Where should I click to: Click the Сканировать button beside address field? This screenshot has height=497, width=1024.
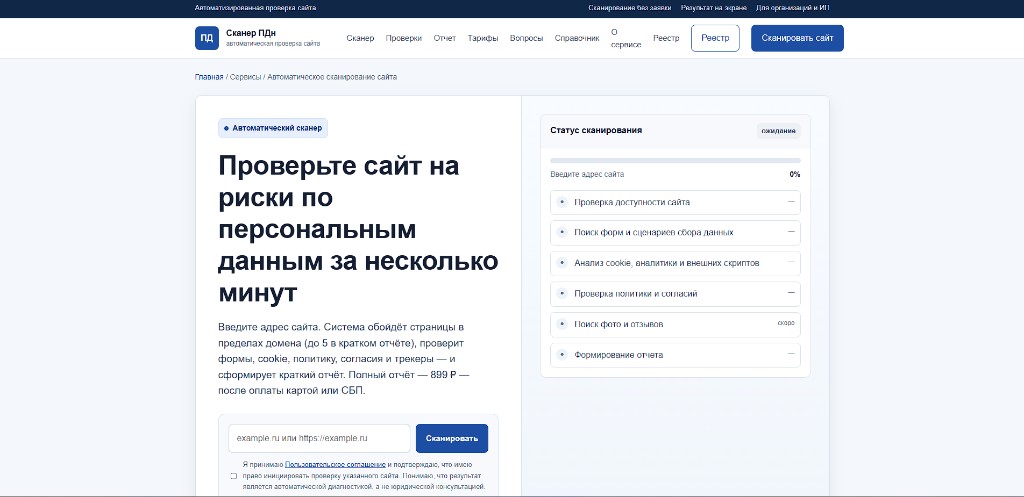tap(452, 438)
